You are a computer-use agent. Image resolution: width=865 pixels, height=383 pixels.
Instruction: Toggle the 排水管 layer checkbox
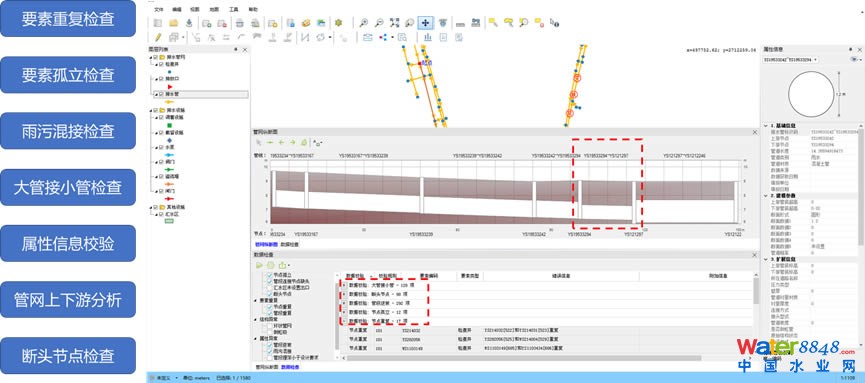tap(162, 94)
